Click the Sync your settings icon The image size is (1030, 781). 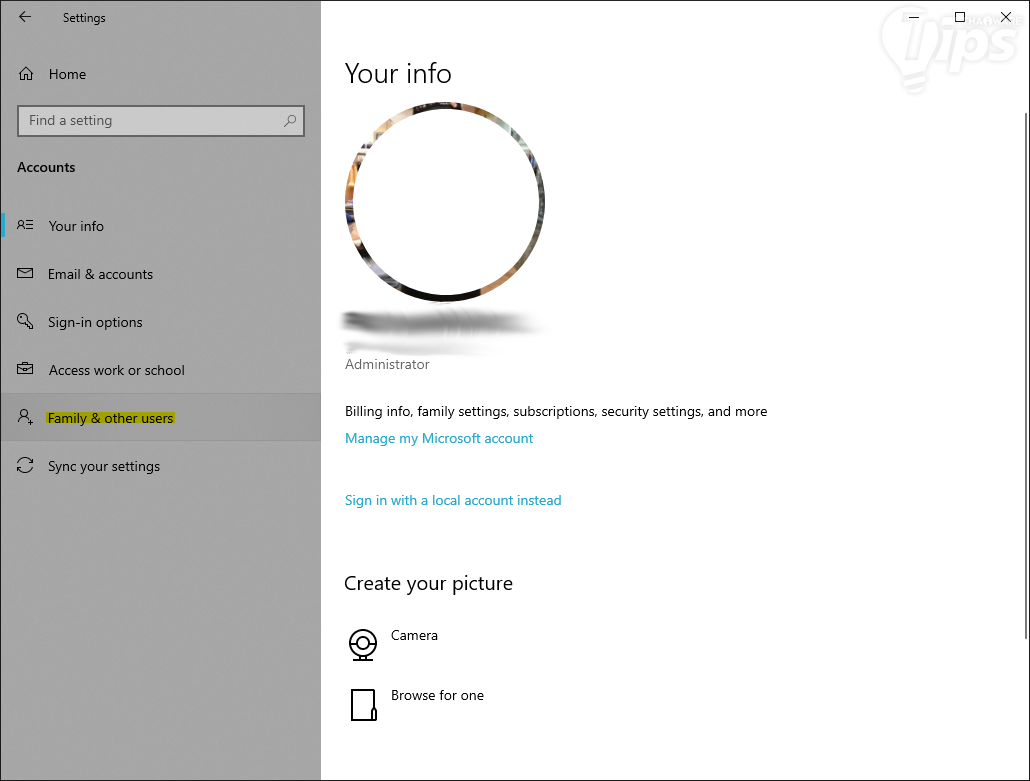(x=26, y=466)
